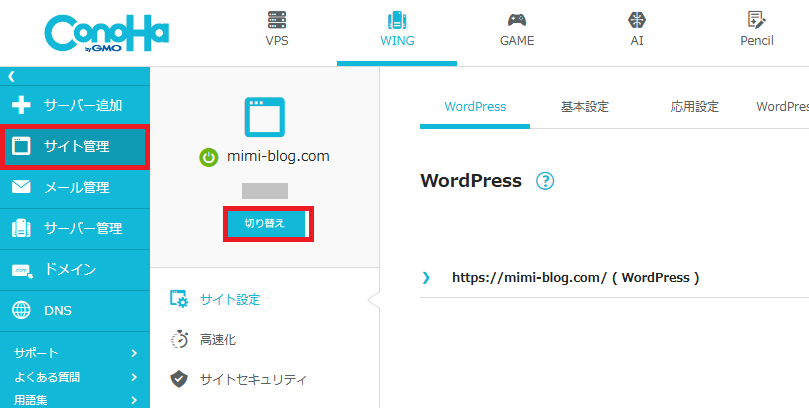
Task: Select サイト管理 in the sidebar
Action: click(75, 146)
